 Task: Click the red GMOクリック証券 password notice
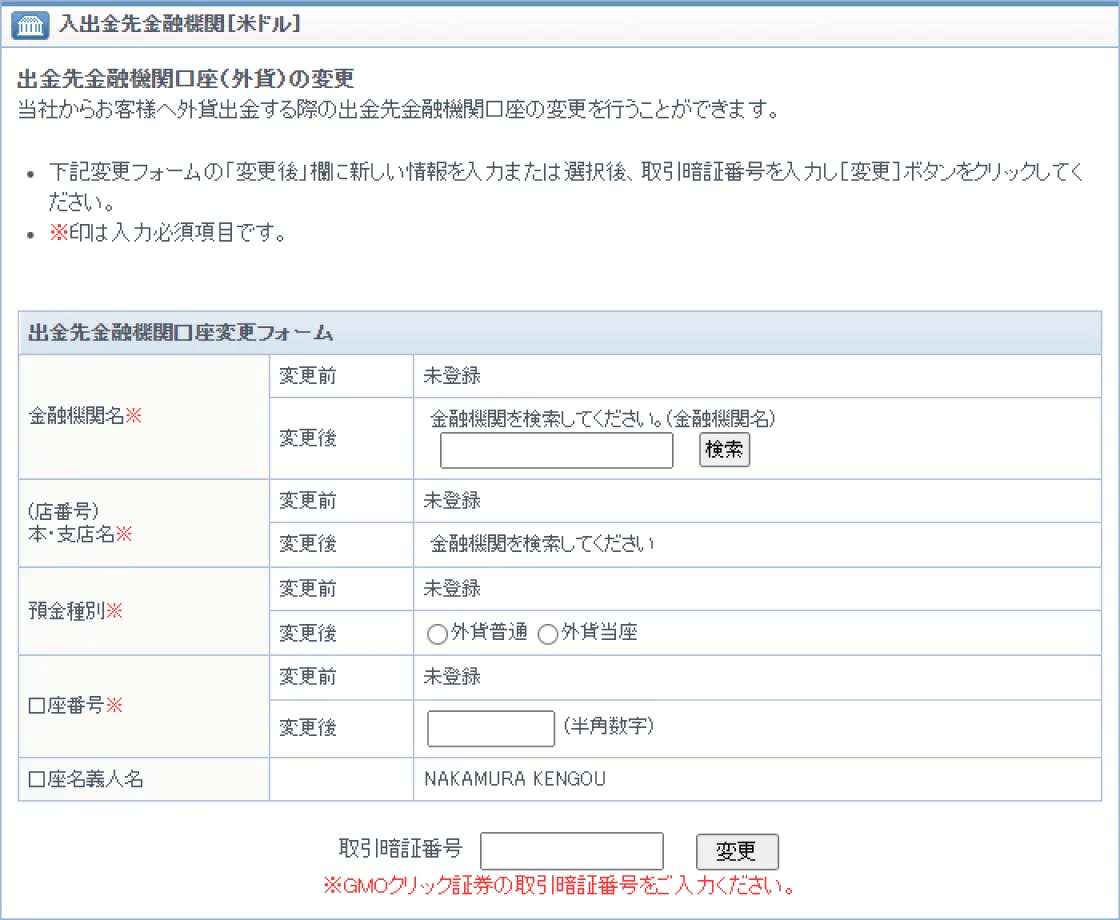(x=558, y=886)
